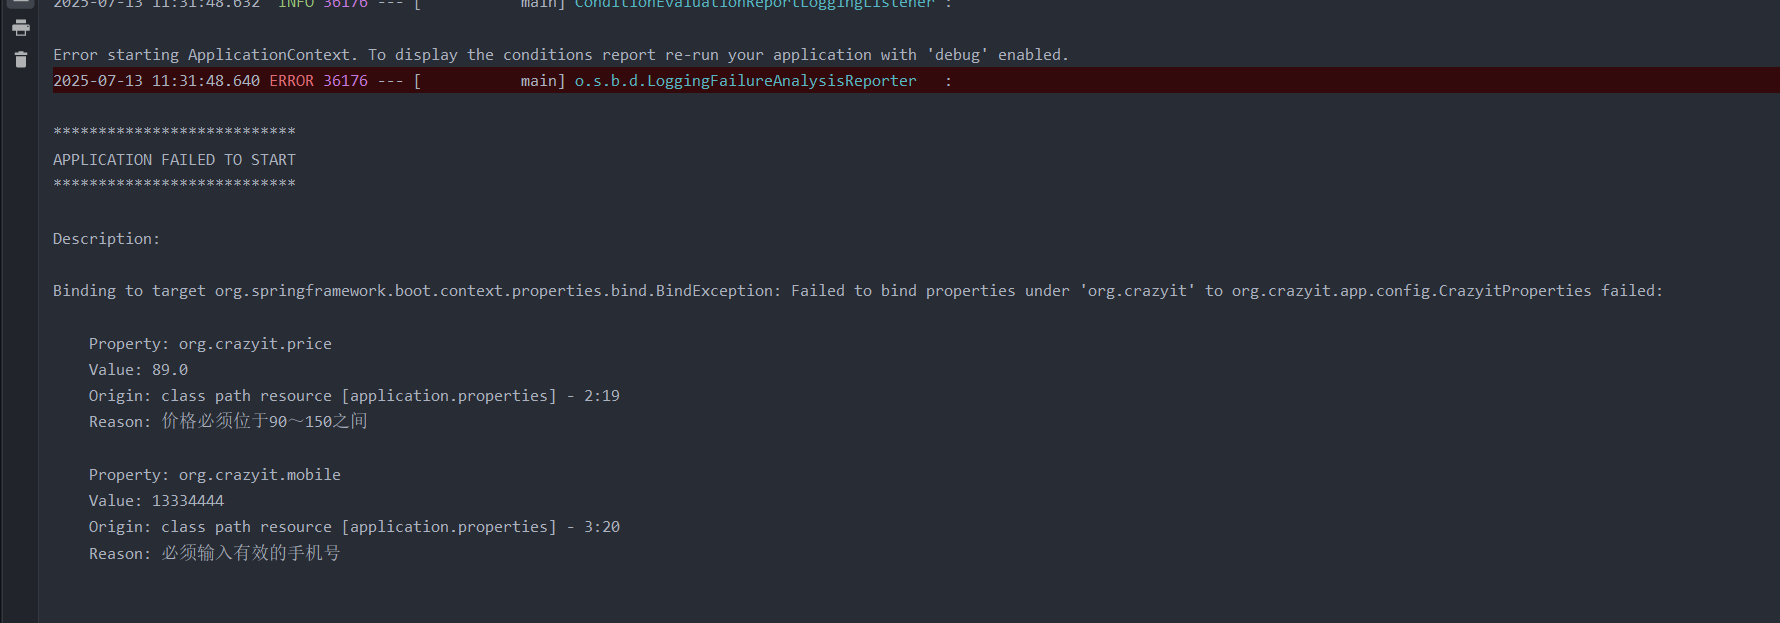Image resolution: width=1780 pixels, height=623 pixels.
Task: Click the Value: 89.0 line
Action: coord(138,370)
